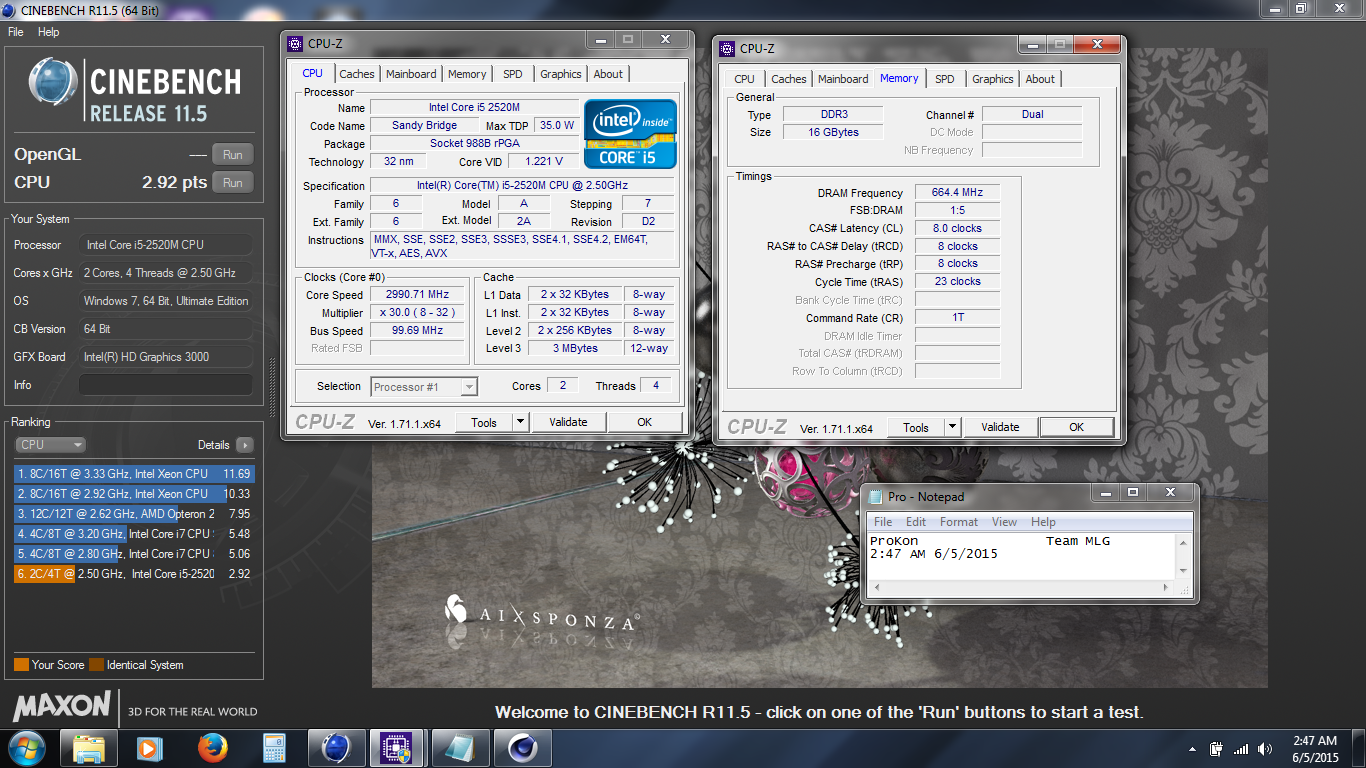Open Memory tab in left CPU-Z window
This screenshot has width=1366, height=768.
(x=467, y=74)
